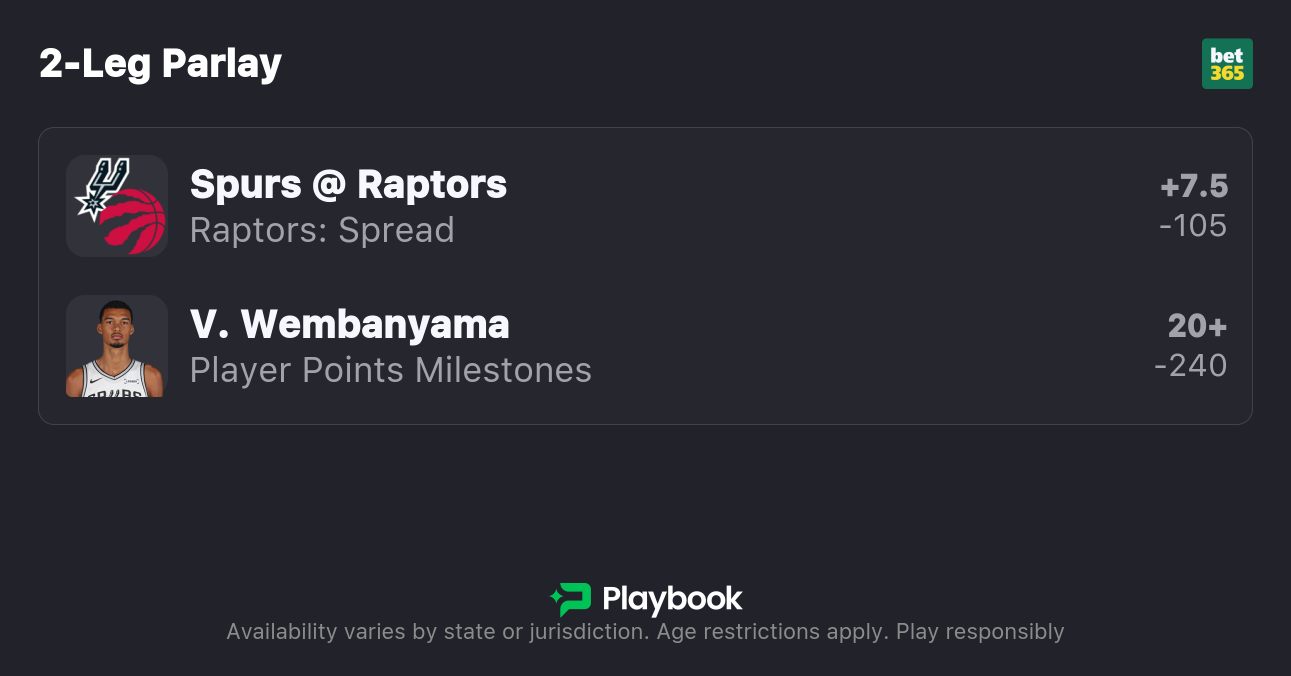1291x676 pixels.
Task: Click the green Playbook logo icon
Action: tap(571, 599)
